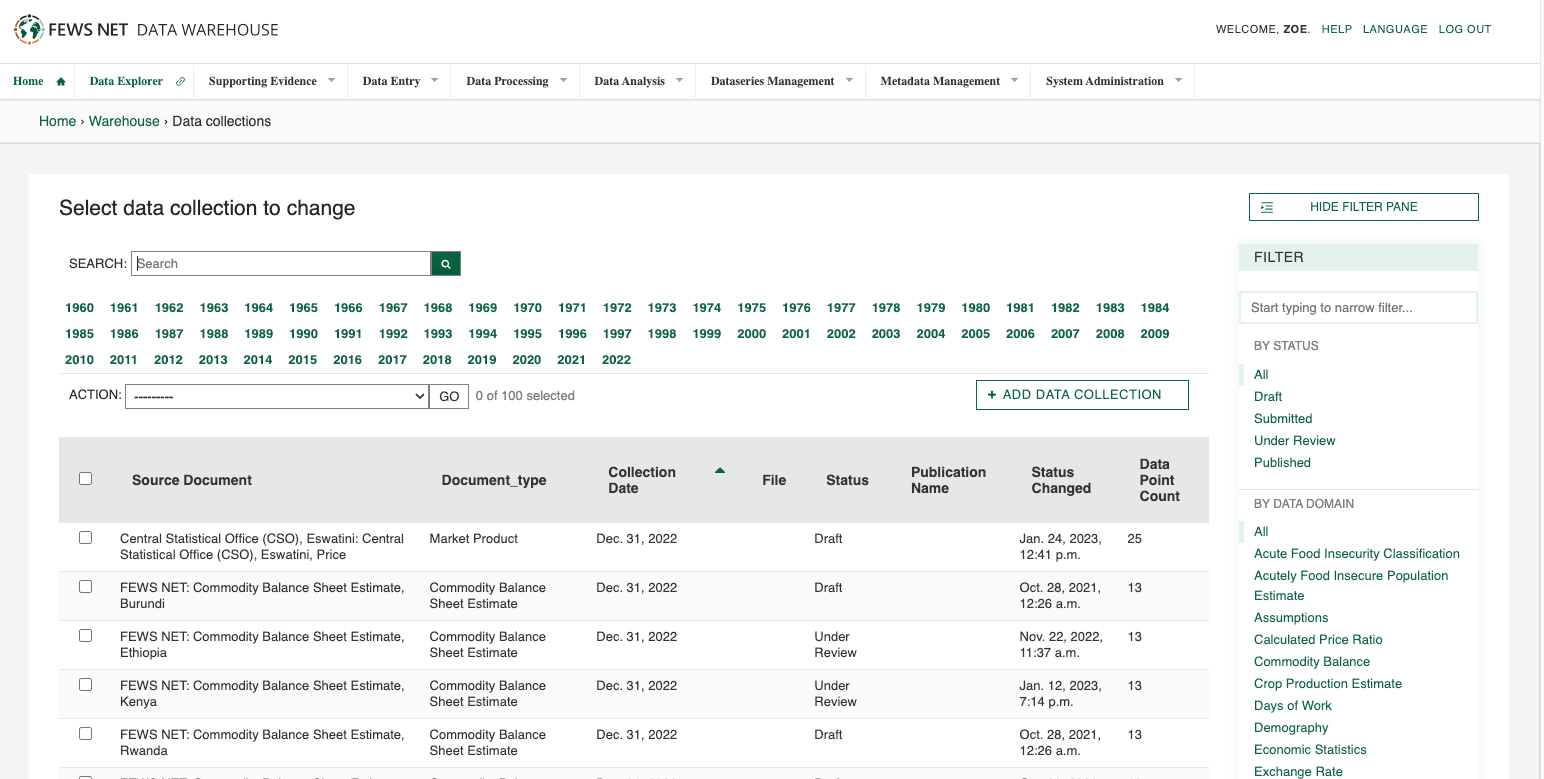Select Commodity Balance domain filter

1312,662
